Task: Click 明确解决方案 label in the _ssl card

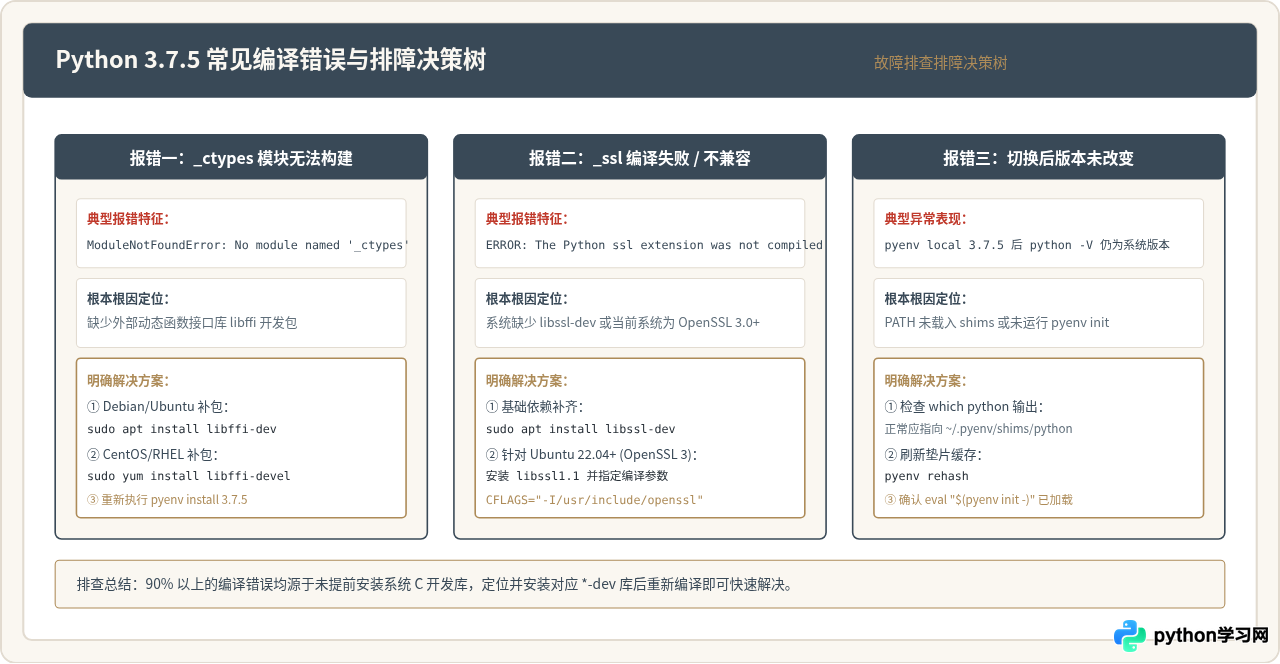Action: 527,380
